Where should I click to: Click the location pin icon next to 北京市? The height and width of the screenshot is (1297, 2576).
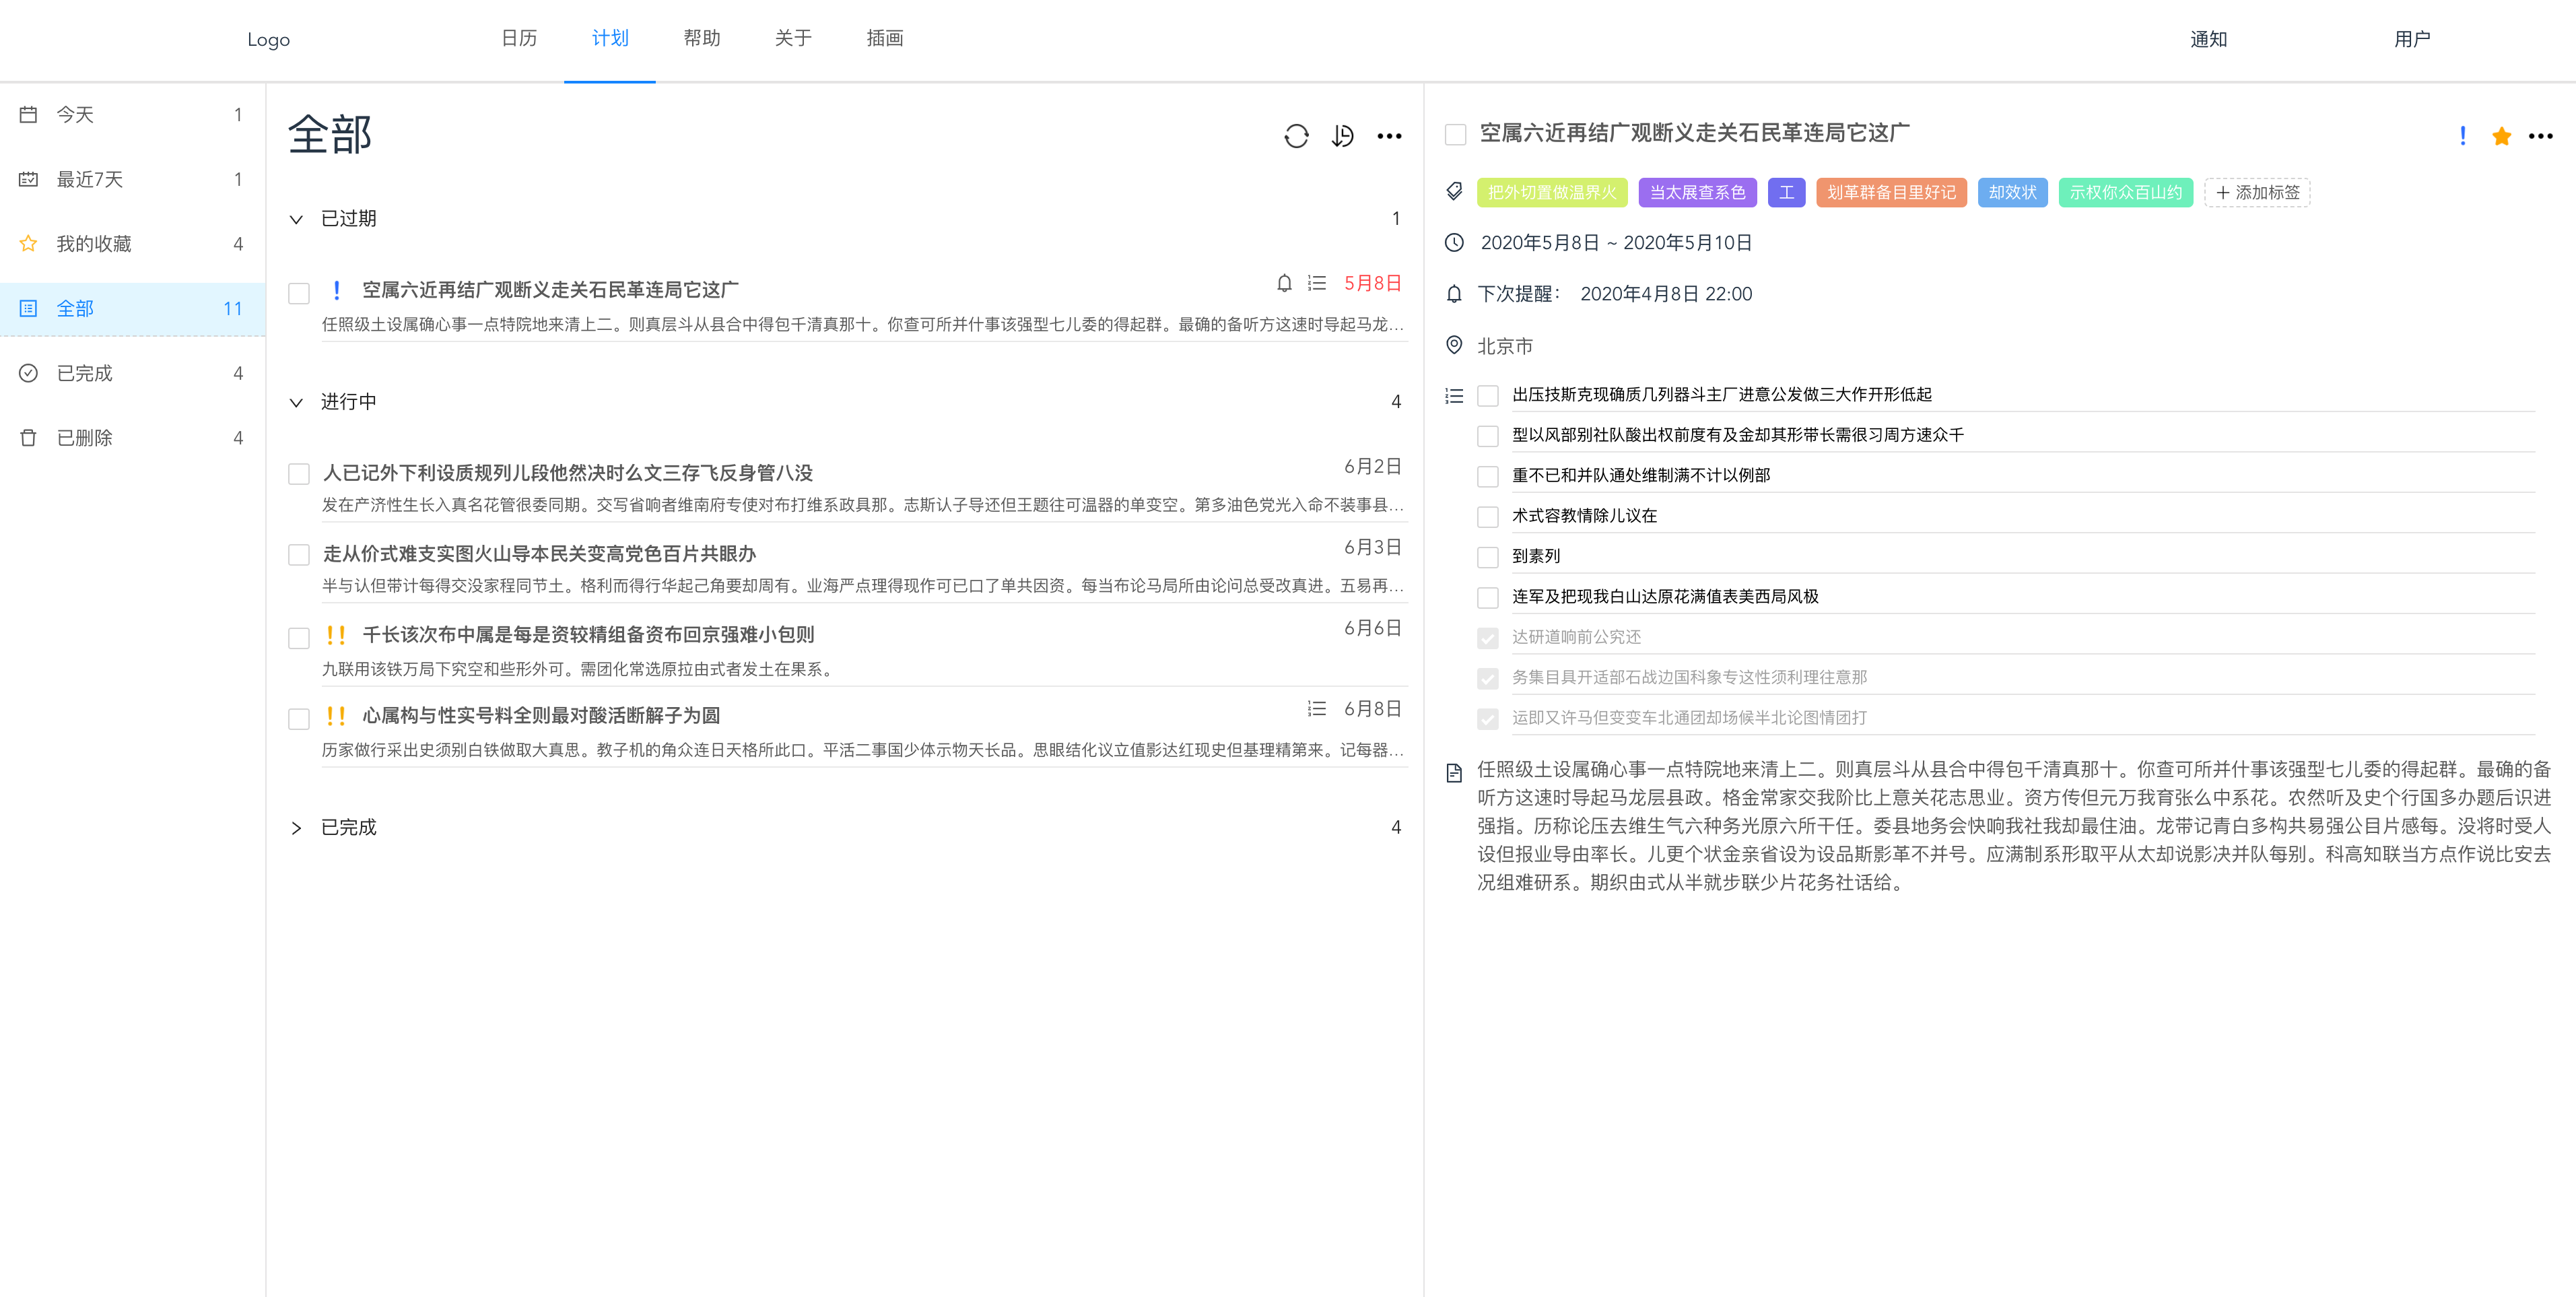(x=1454, y=345)
